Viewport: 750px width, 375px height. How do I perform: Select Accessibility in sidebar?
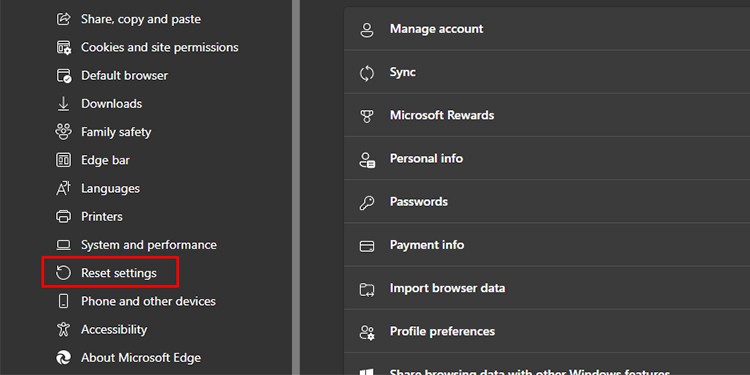pyautogui.click(x=114, y=330)
